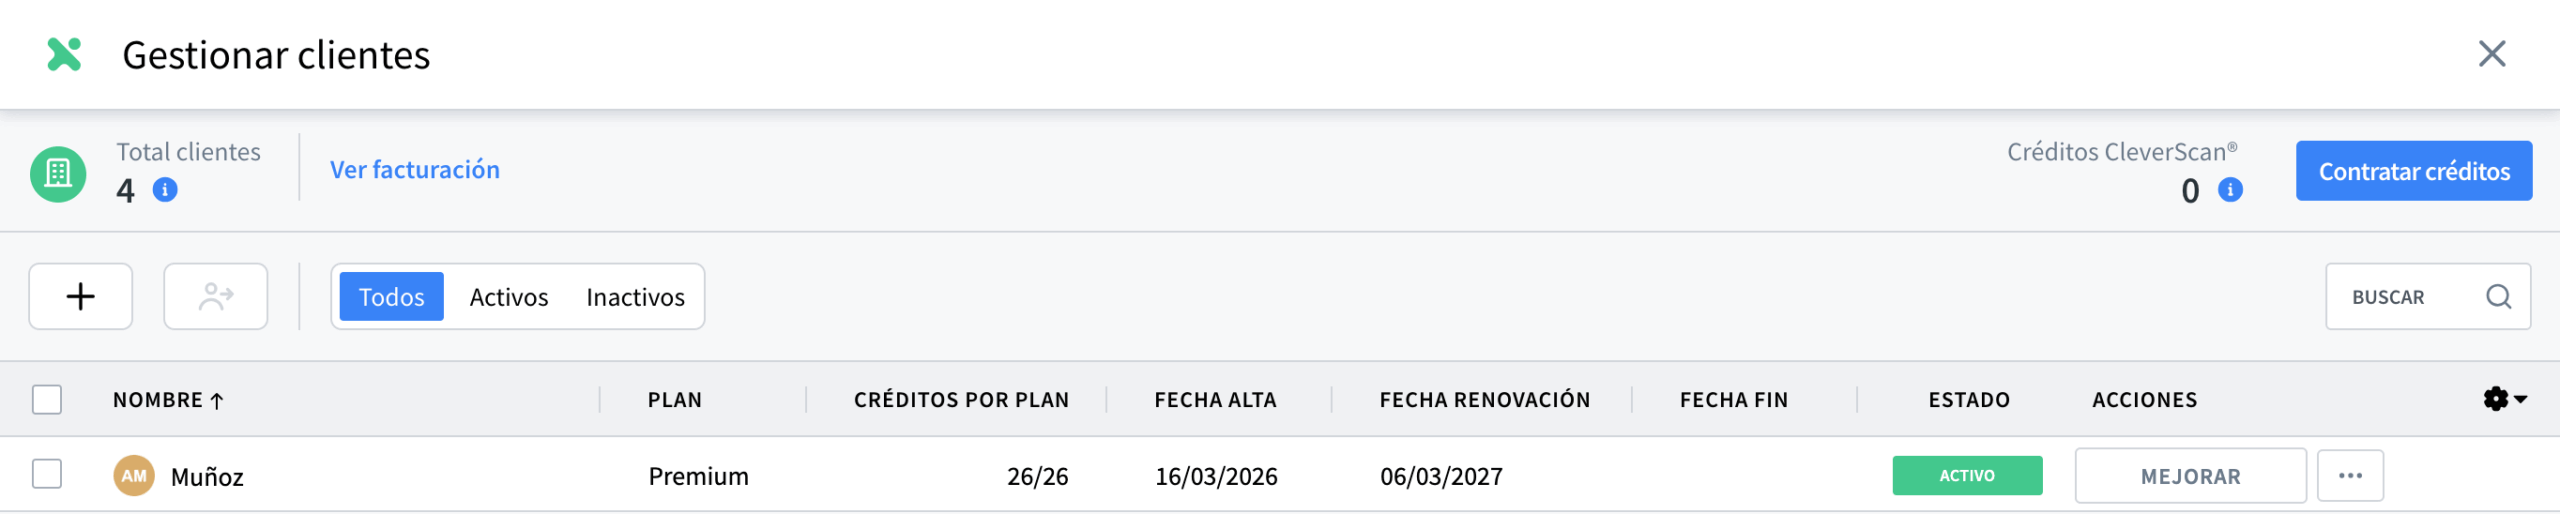Open the Ver facturación link

point(415,170)
